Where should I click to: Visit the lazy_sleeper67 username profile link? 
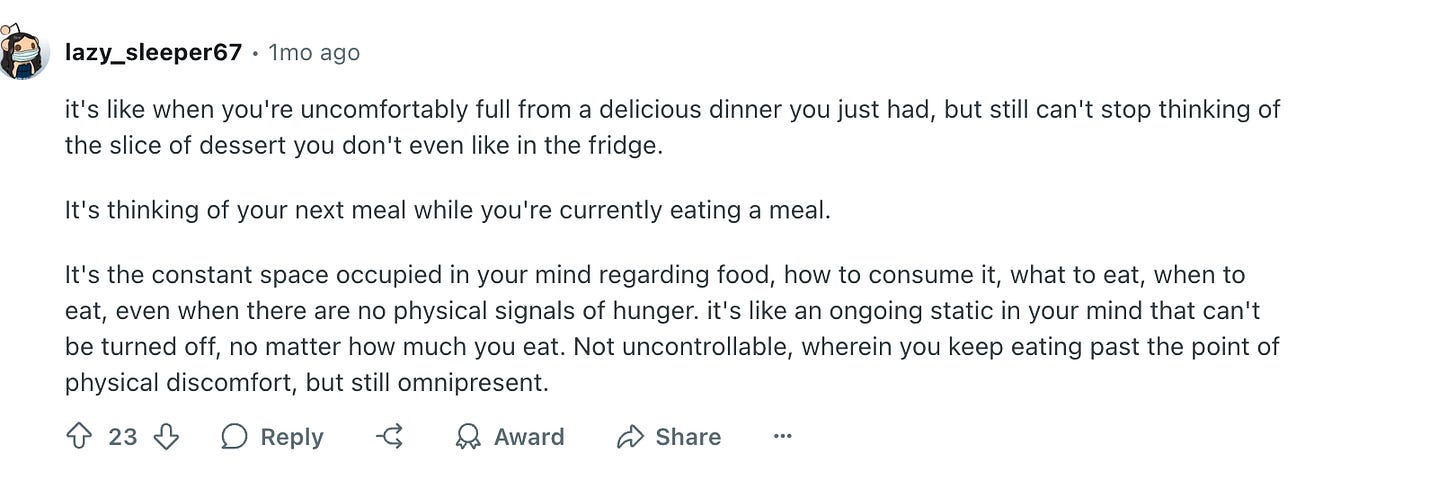pyautogui.click(x=153, y=52)
